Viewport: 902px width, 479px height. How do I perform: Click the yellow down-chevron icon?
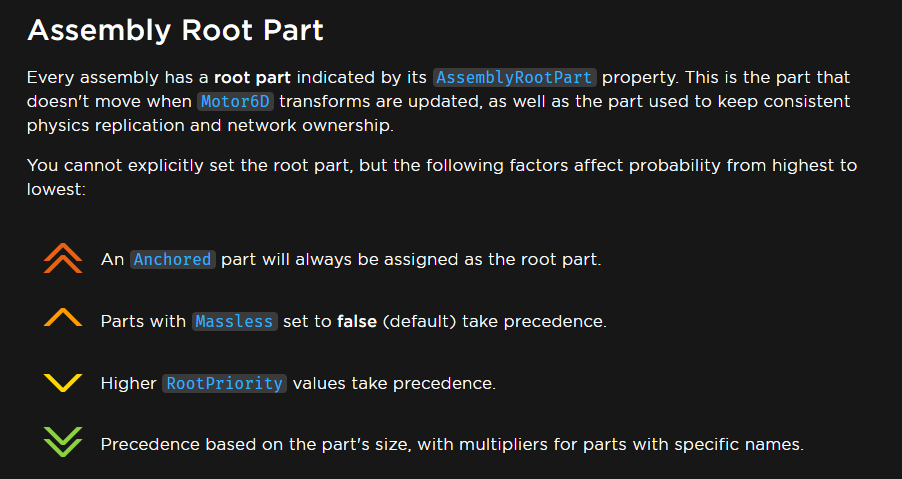tap(63, 383)
